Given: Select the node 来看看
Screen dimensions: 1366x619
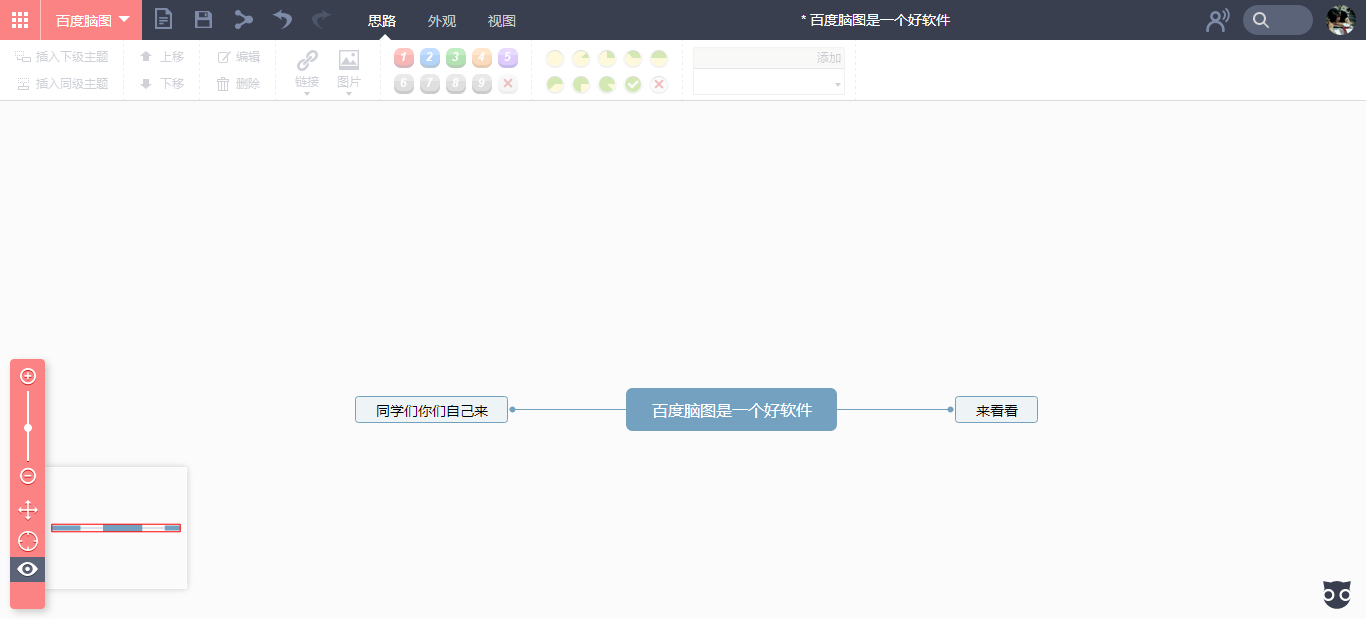Looking at the screenshot, I should coord(996,410).
